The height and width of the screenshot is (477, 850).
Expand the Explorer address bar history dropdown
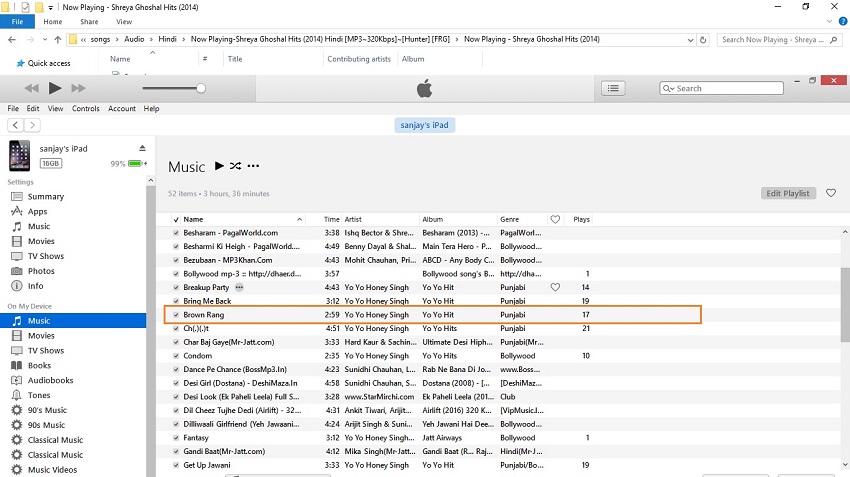tap(687, 39)
